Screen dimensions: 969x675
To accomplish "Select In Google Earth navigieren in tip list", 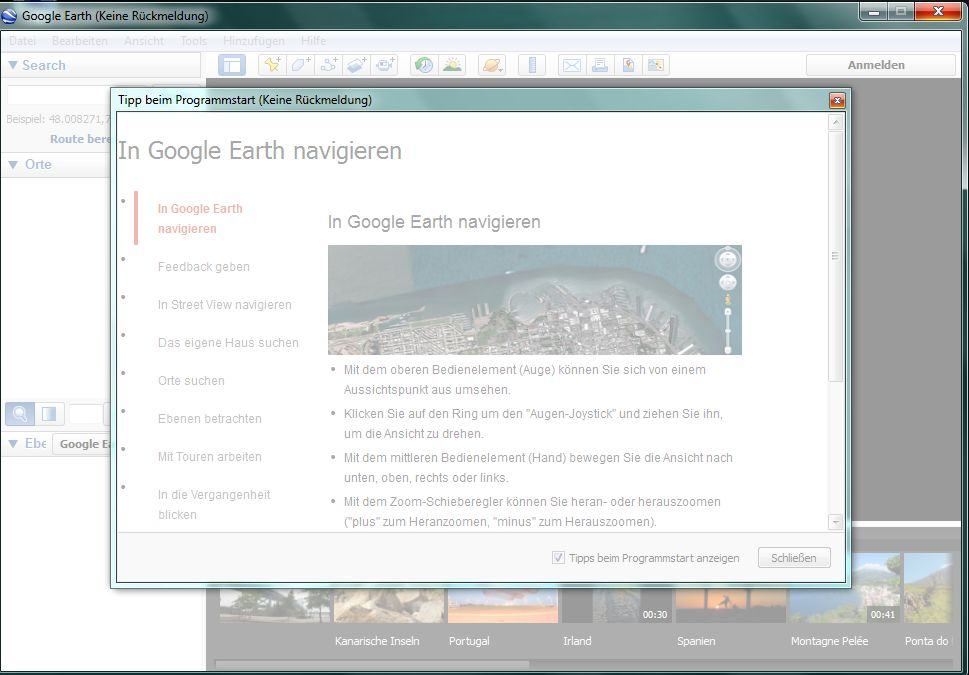I will (x=200, y=219).
